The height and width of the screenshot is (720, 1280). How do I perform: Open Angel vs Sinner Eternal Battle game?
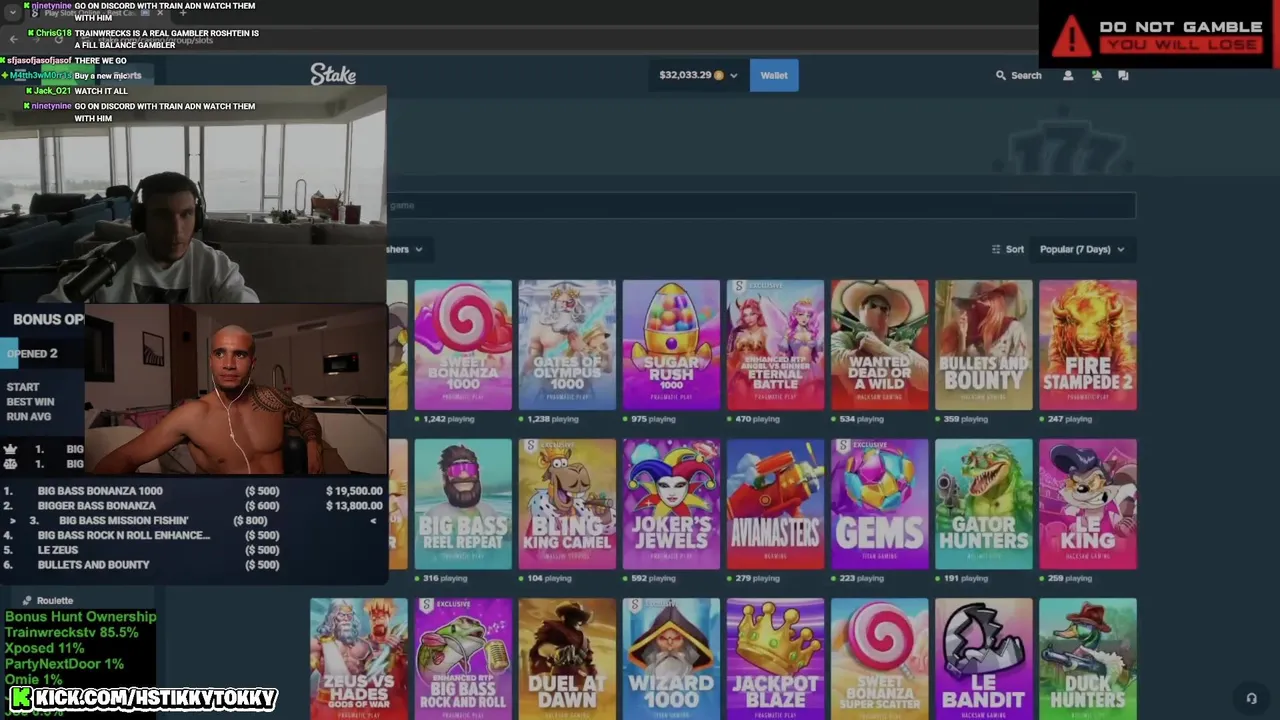(775, 345)
